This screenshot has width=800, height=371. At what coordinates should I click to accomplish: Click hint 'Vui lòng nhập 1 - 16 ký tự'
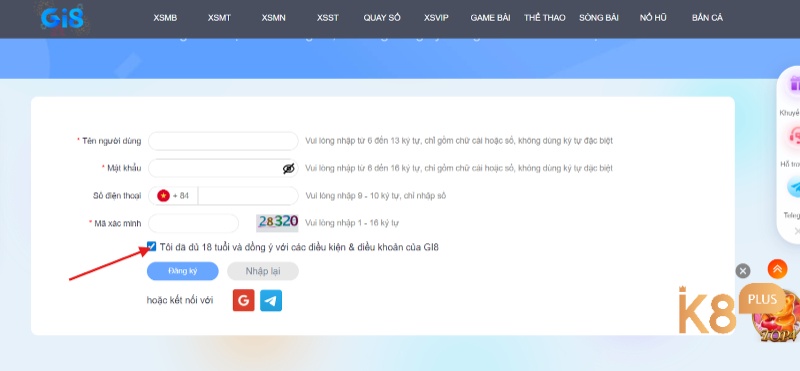(352, 223)
